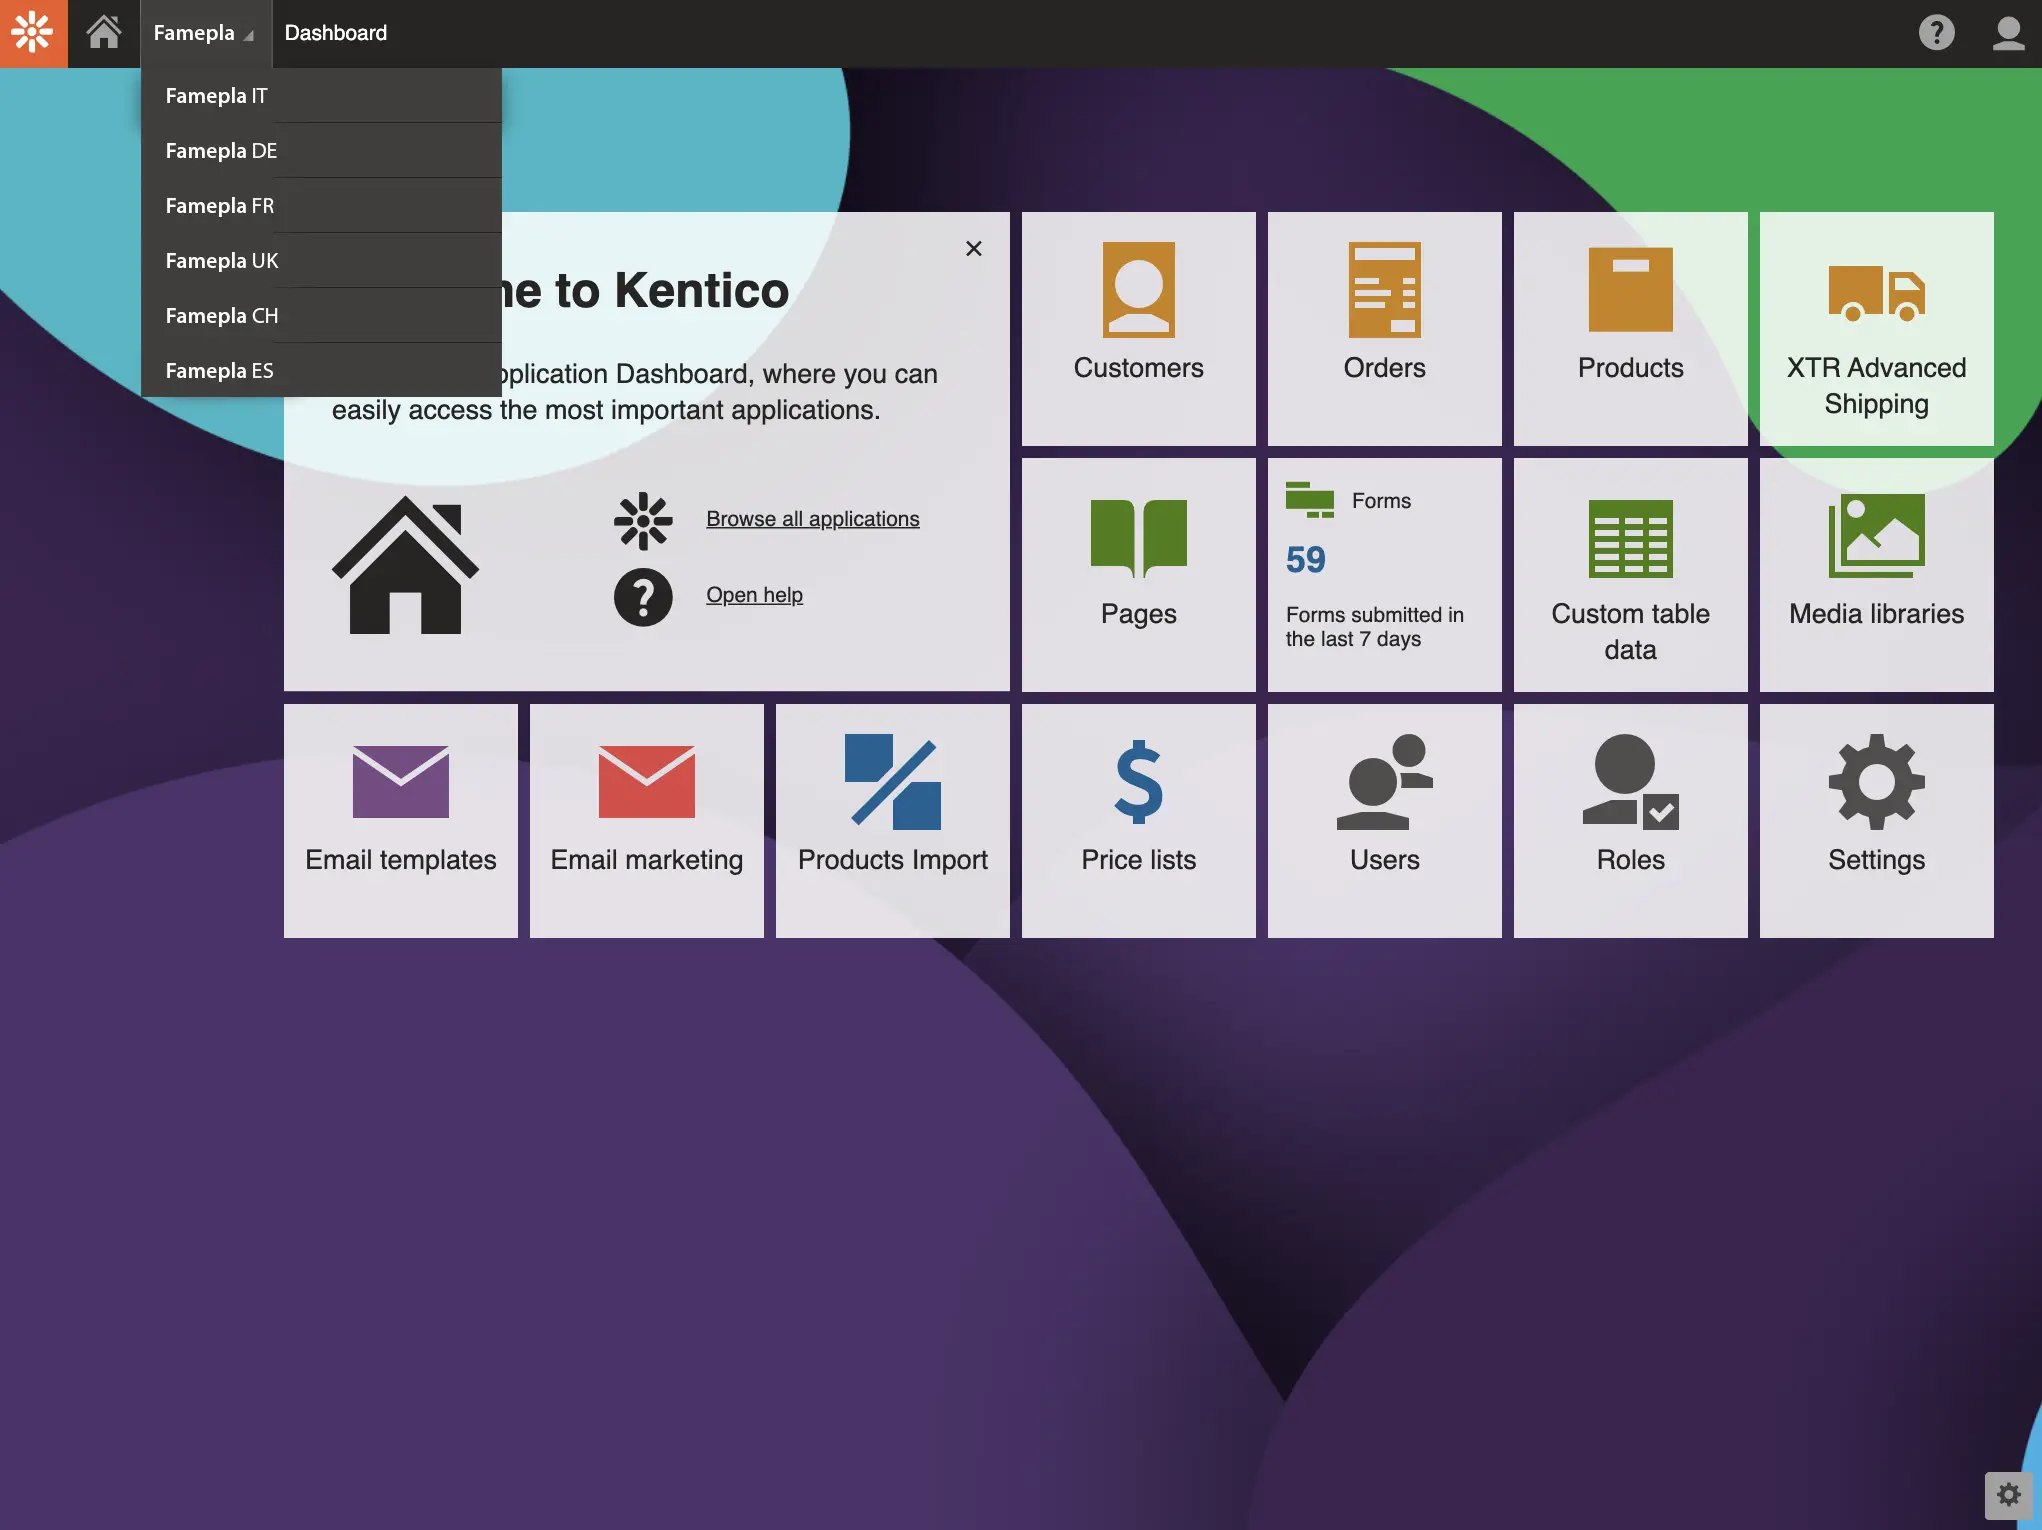The height and width of the screenshot is (1530, 2042).
Task: Open the Customers application tile
Action: pos(1137,328)
